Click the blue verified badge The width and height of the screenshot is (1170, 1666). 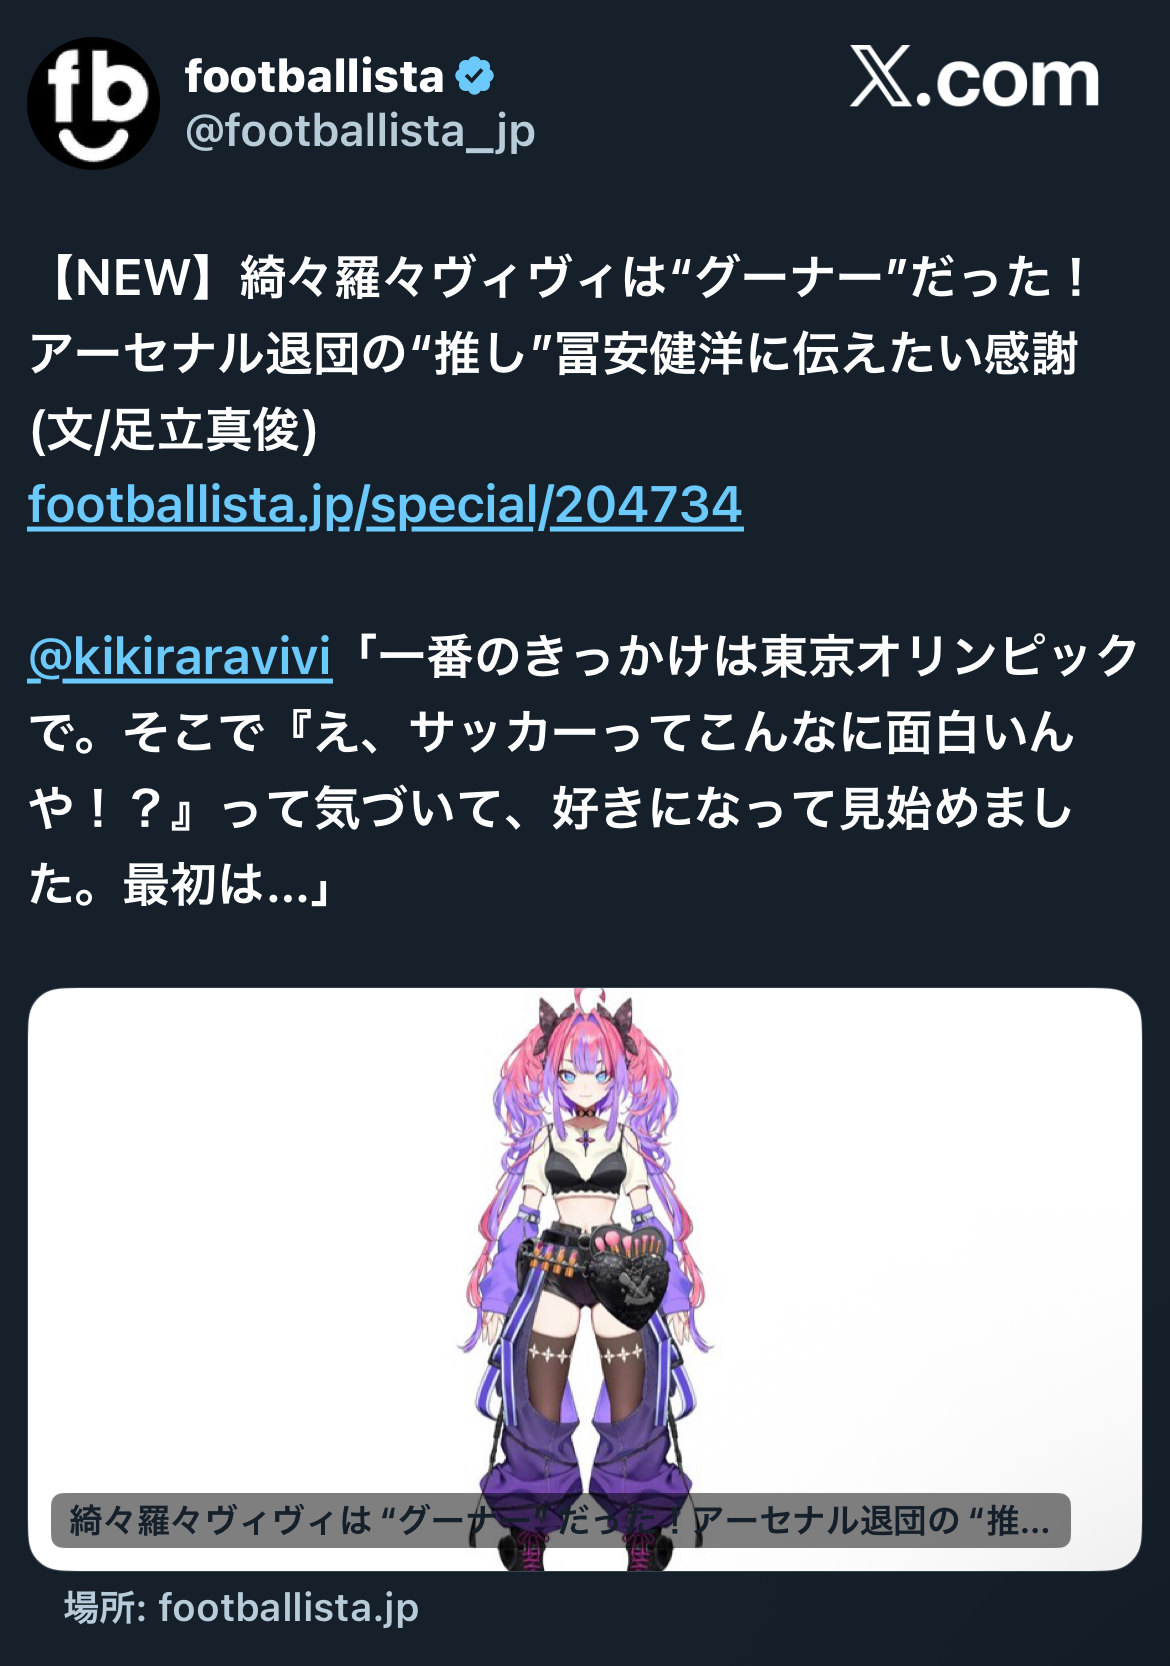pyautogui.click(x=475, y=76)
